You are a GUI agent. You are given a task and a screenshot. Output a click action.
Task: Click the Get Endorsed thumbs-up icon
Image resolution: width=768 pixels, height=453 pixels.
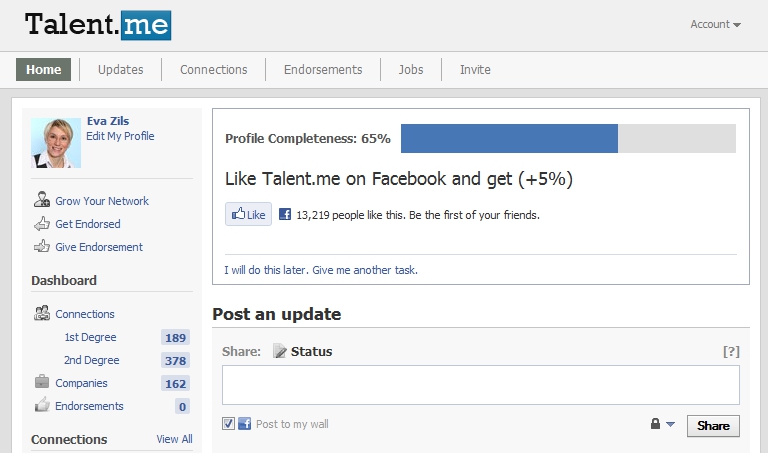coord(42,224)
